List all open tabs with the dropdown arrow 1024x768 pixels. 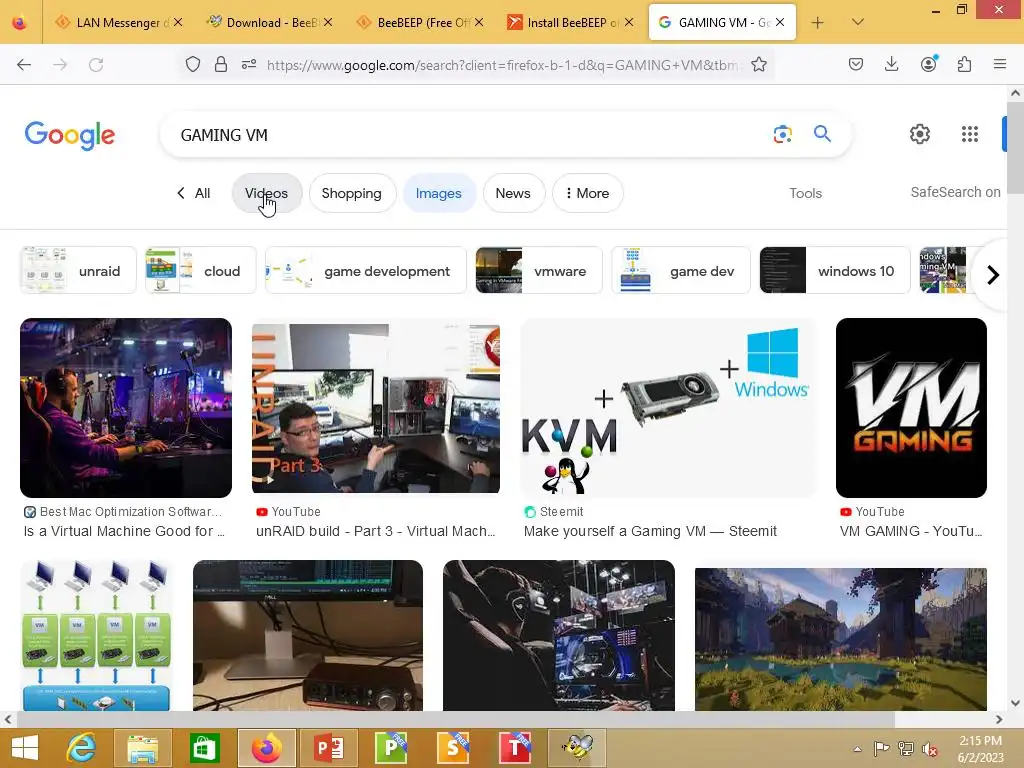(858, 22)
